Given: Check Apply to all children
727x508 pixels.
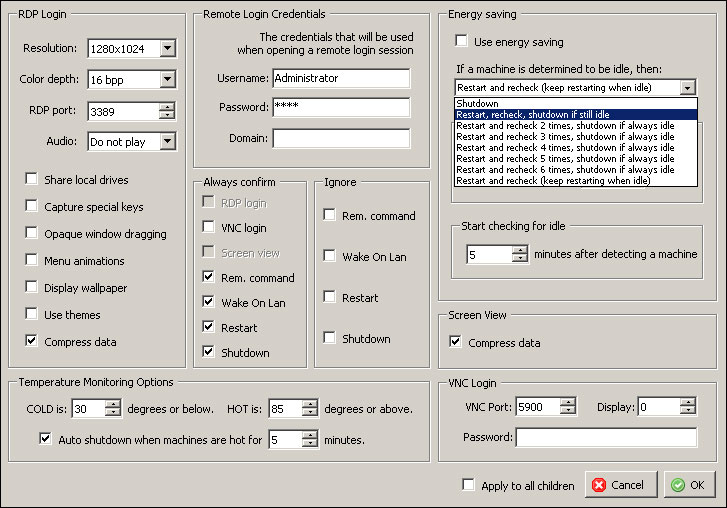Looking at the screenshot, I should click(x=469, y=486).
